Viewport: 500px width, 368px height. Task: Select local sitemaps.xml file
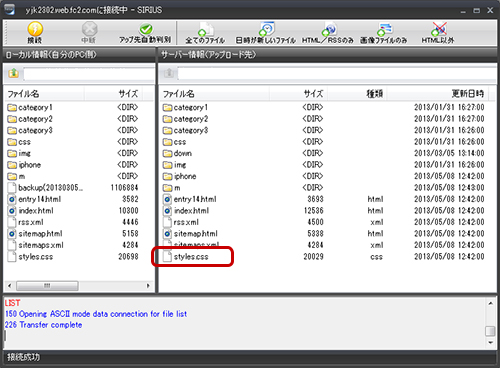coord(36,245)
